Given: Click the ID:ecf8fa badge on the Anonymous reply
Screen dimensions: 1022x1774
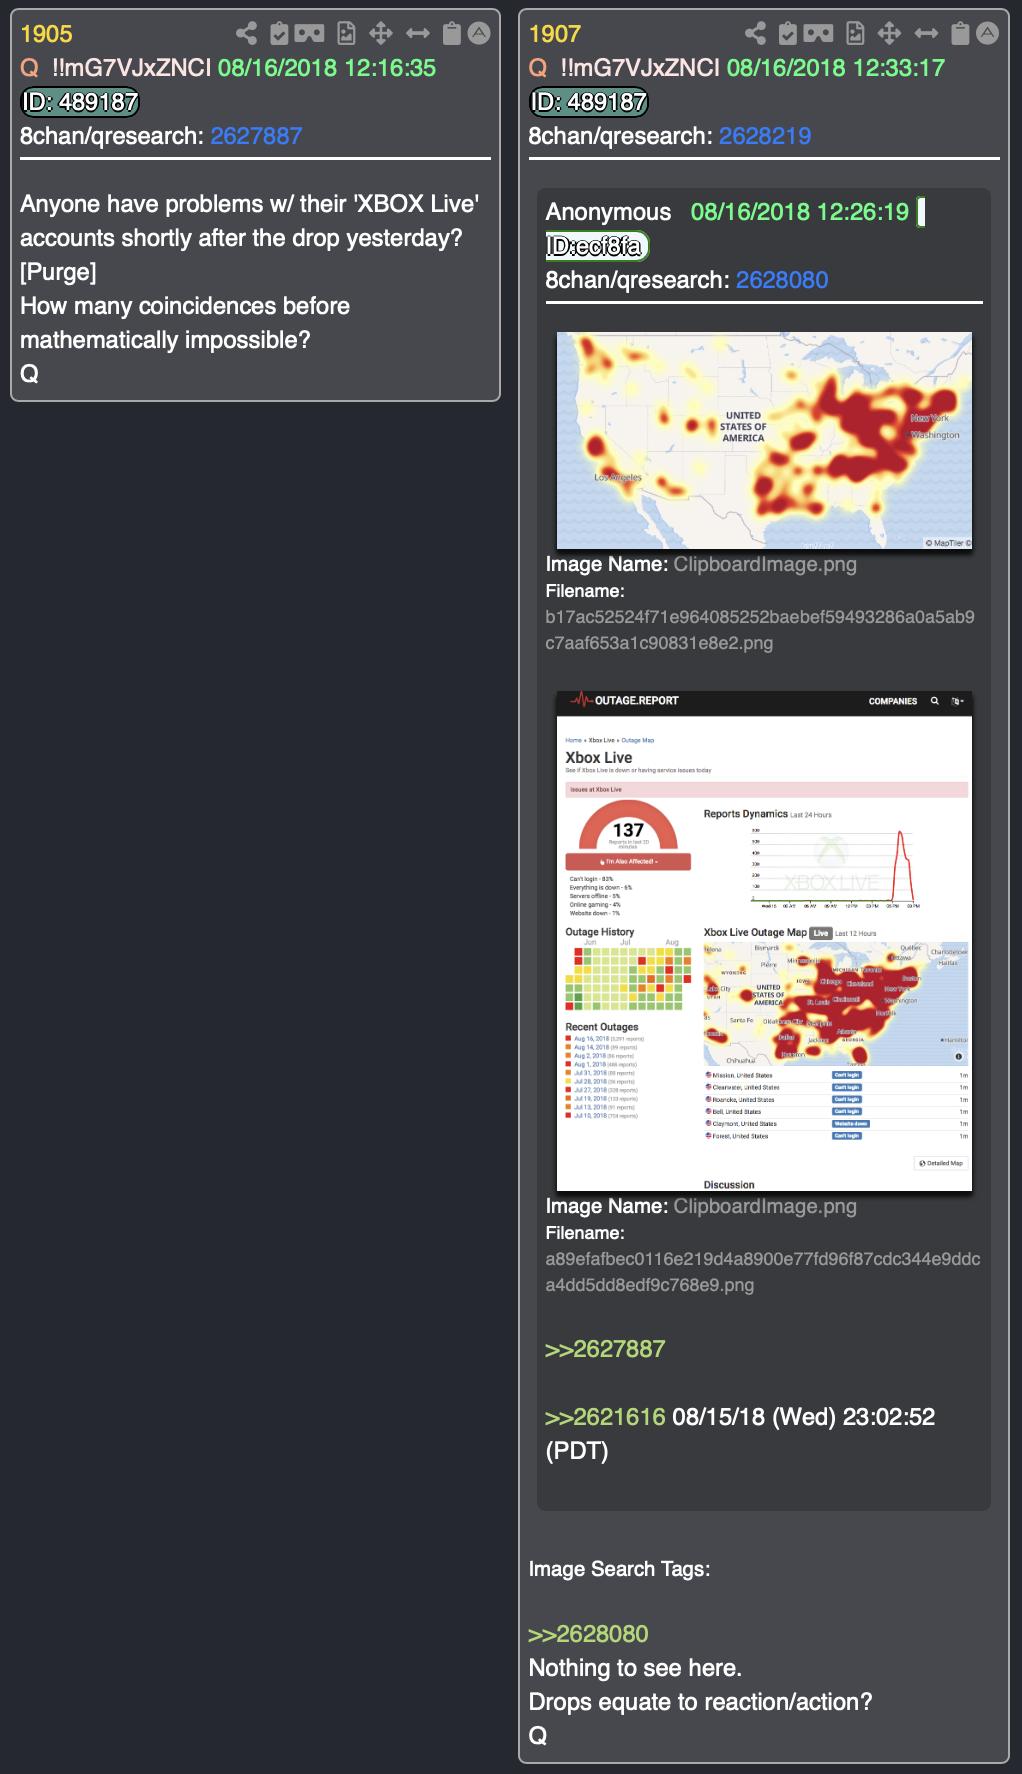Looking at the screenshot, I should pos(597,246).
